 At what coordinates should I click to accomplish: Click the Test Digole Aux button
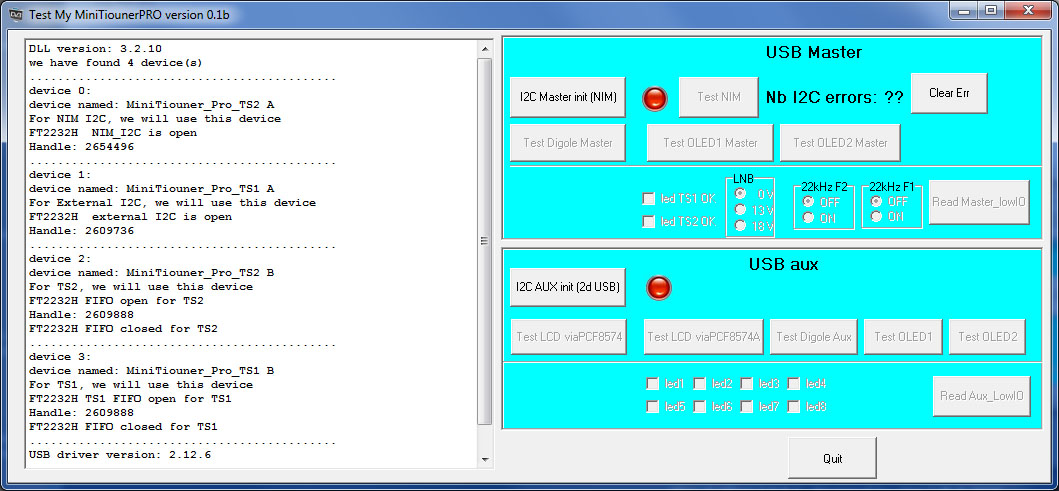click(815, 337)
